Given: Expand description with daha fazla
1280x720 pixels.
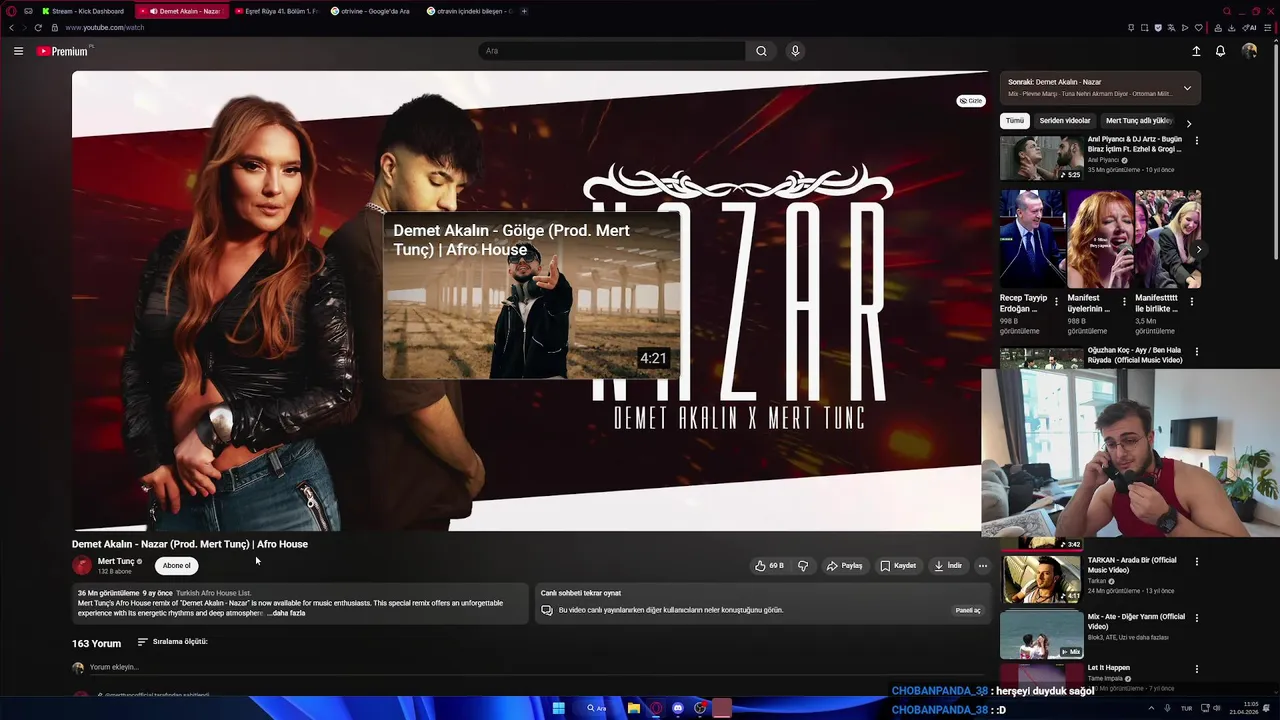Looking at the screenshot, I should [286, 613].
